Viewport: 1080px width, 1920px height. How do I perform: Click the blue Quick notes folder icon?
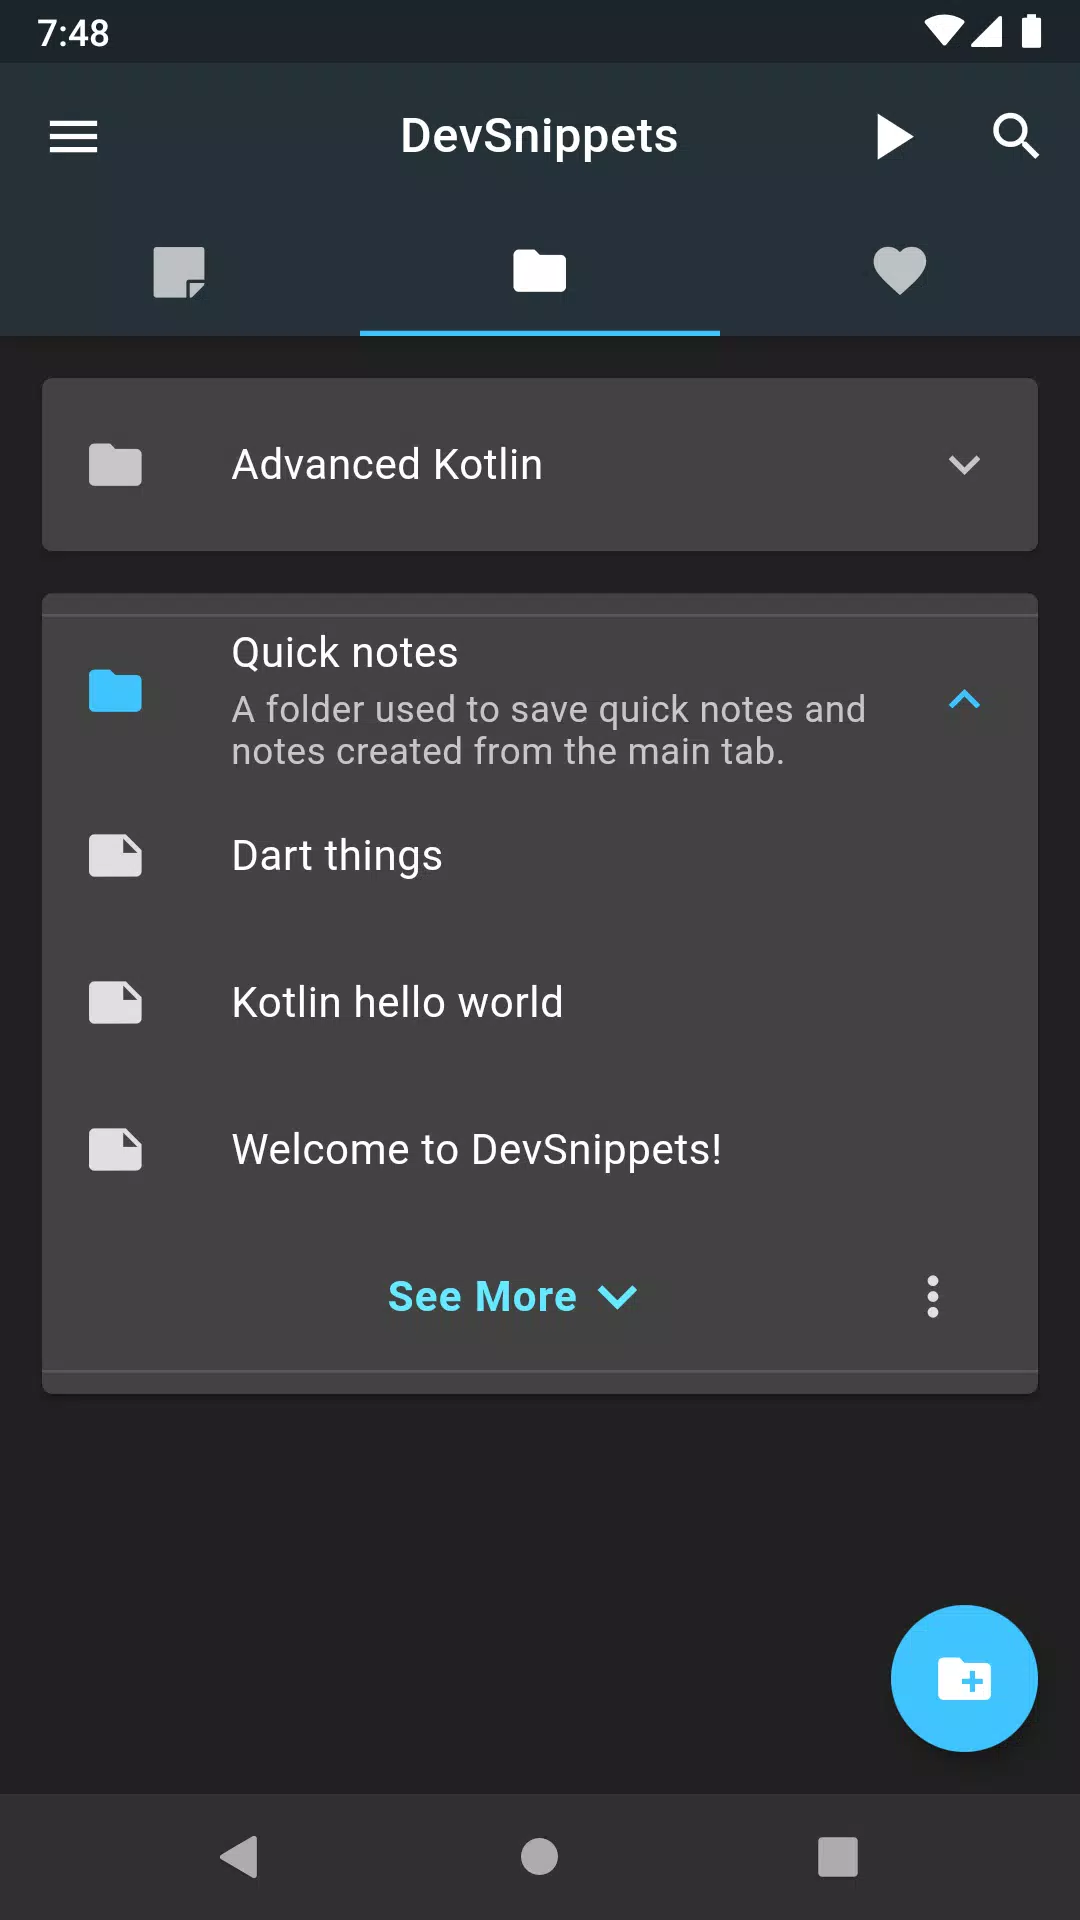(115, 691)
